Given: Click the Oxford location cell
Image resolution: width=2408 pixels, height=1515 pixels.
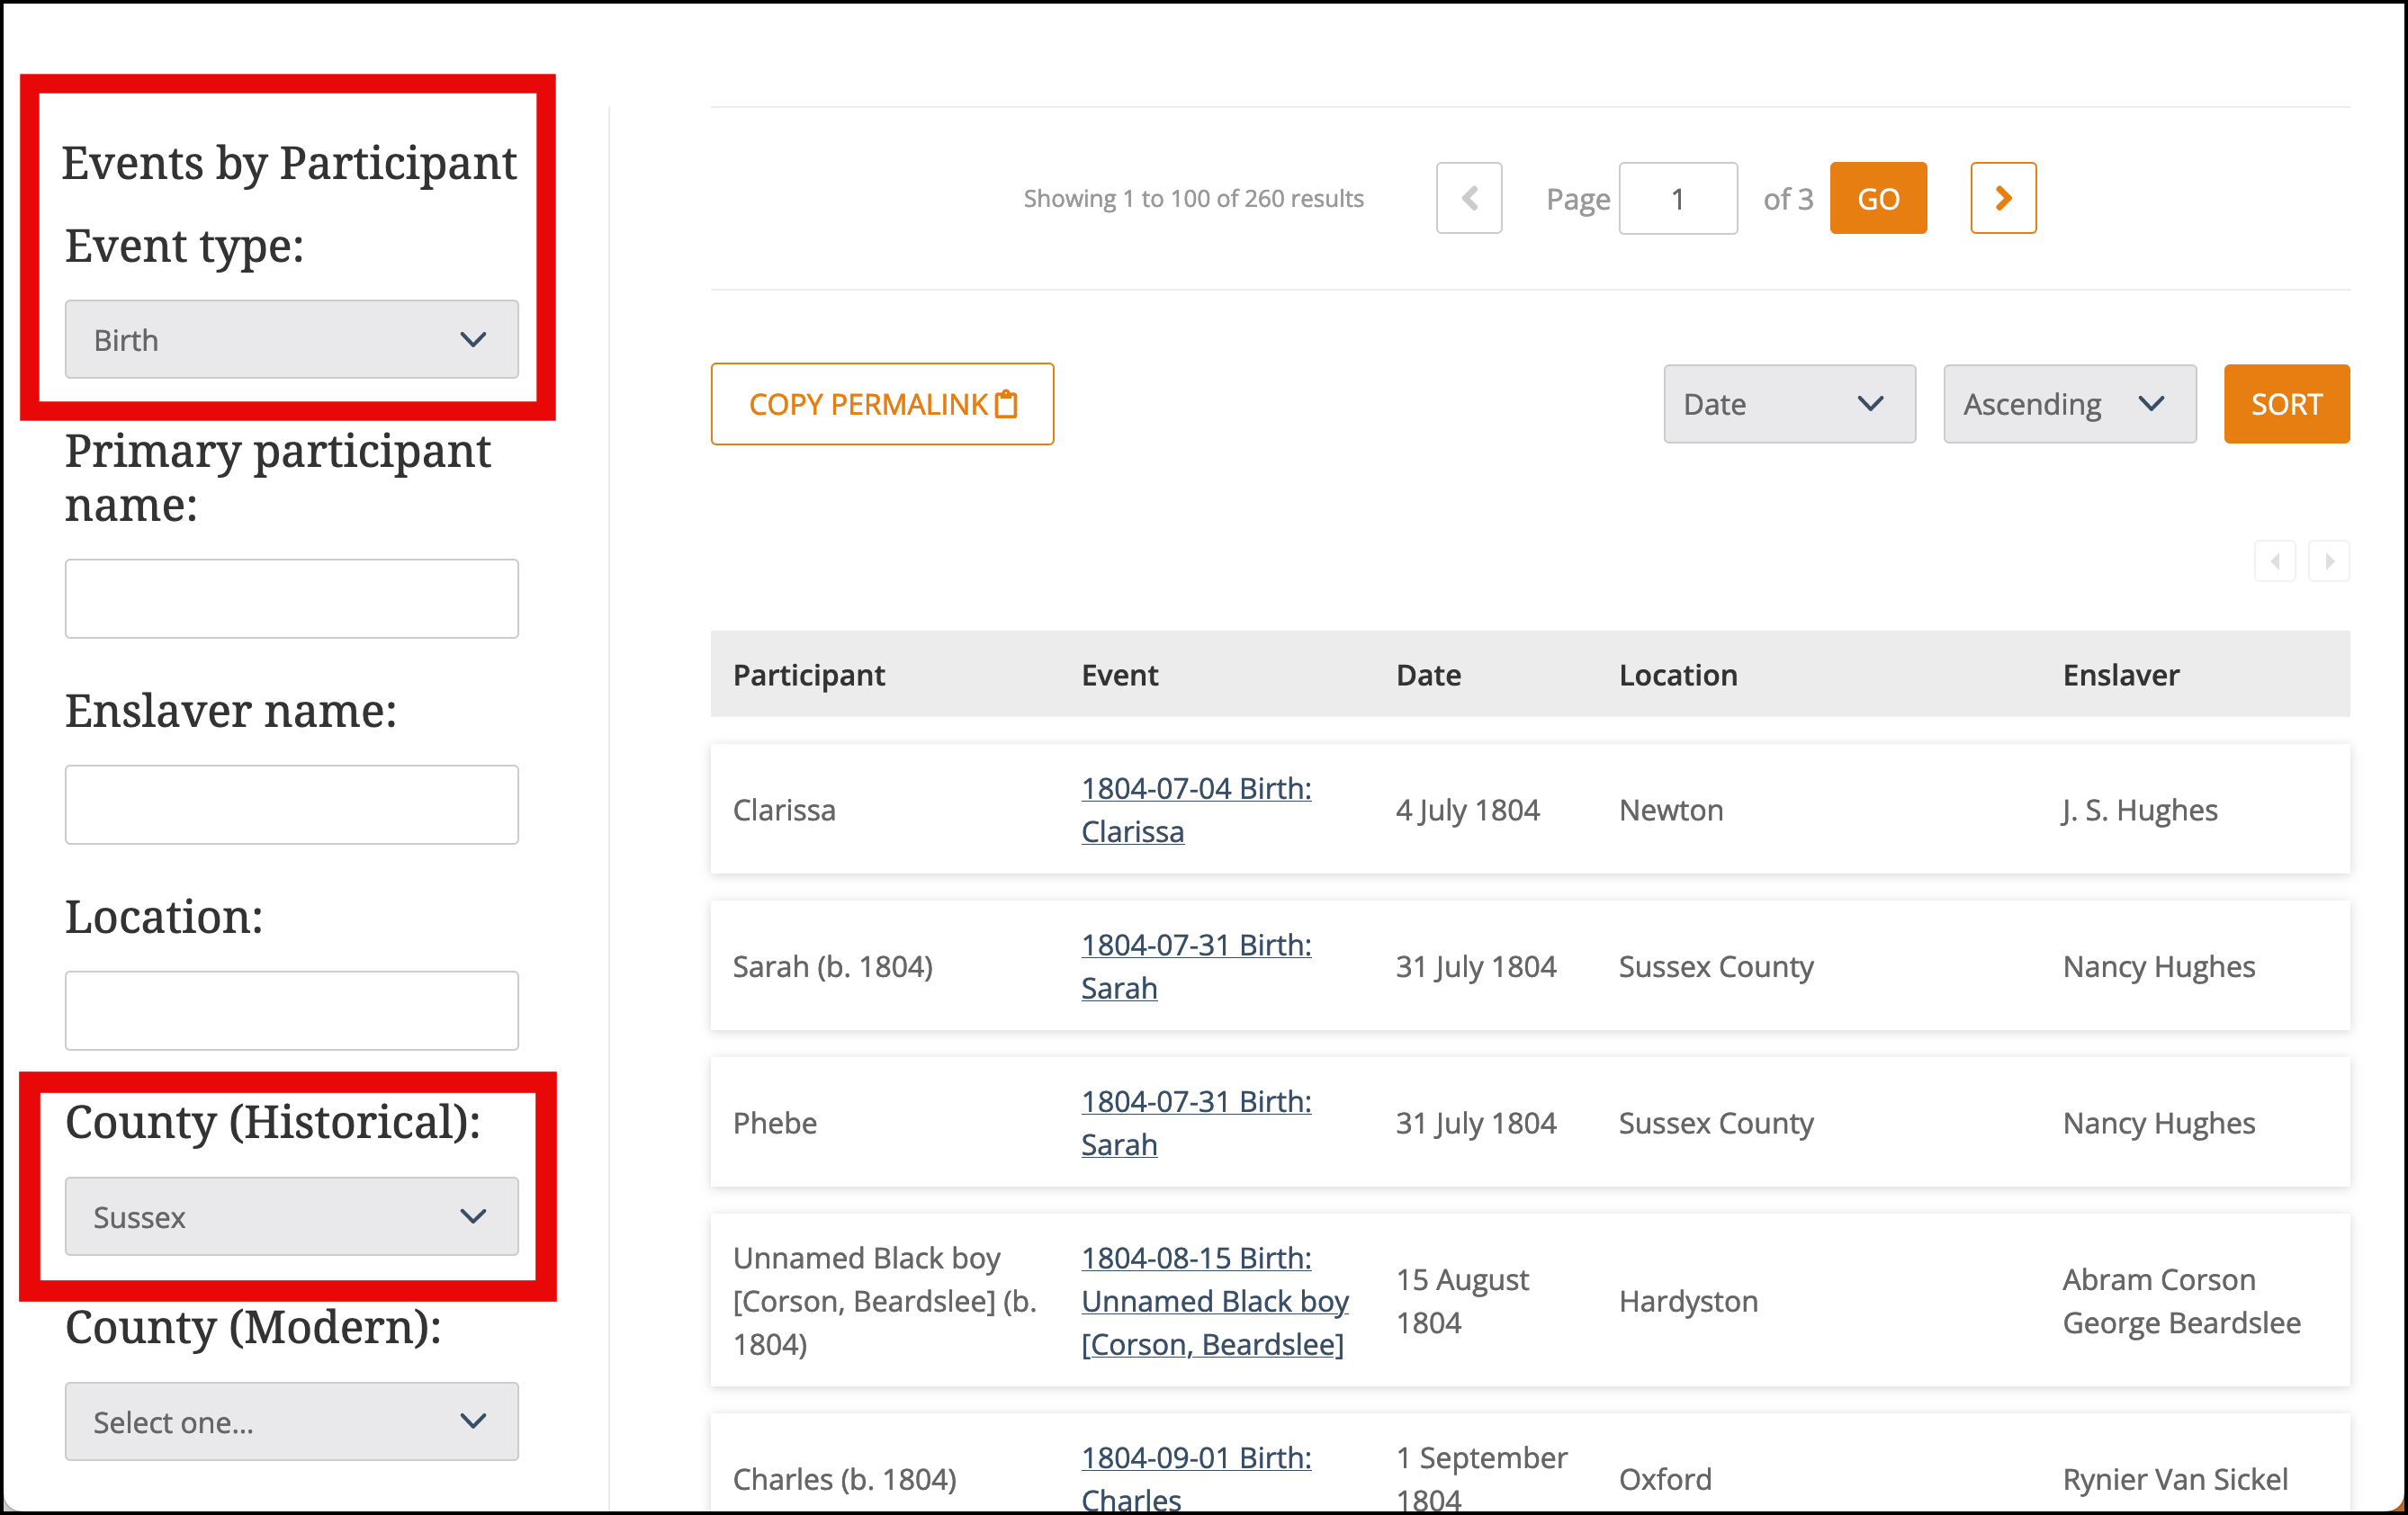Looking at the screenshot, I should click(x=1665, y=1479).
